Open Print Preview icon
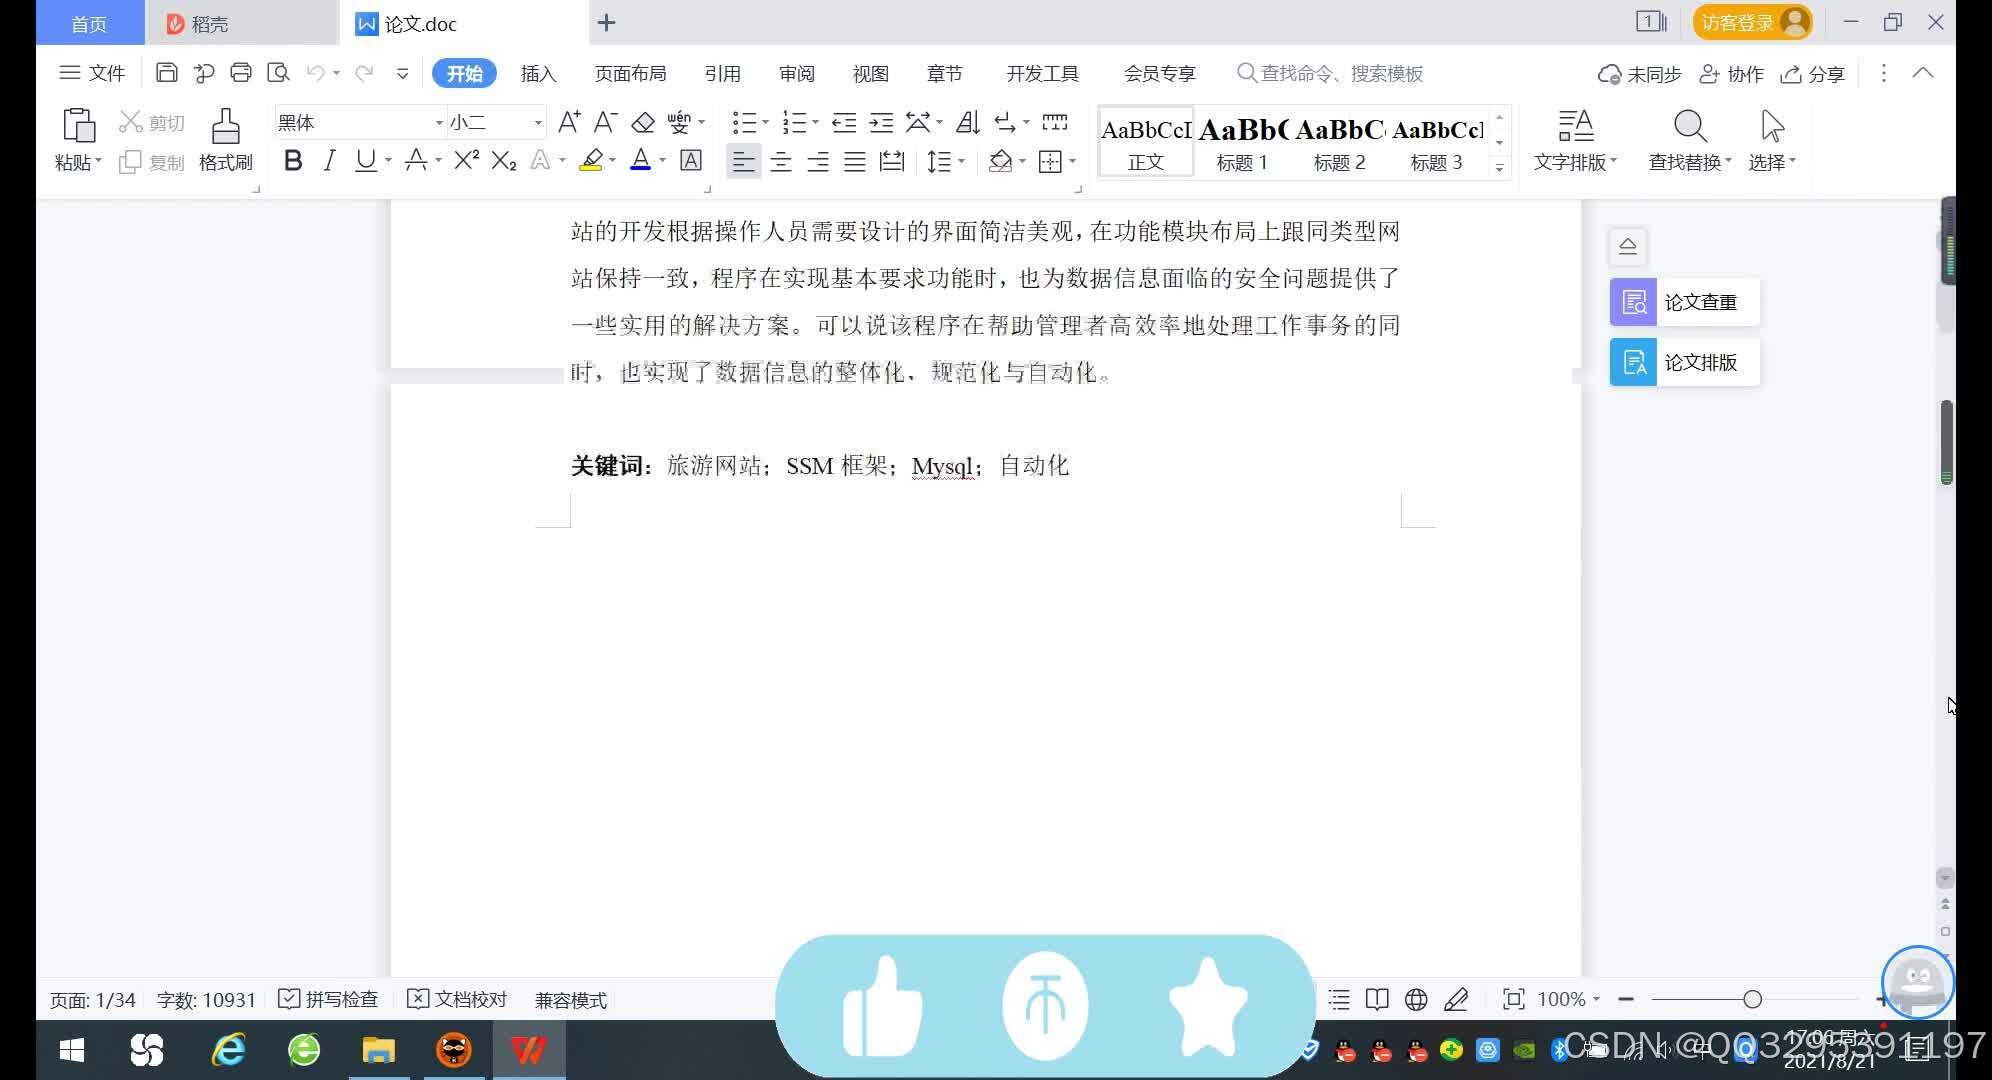 278,73
